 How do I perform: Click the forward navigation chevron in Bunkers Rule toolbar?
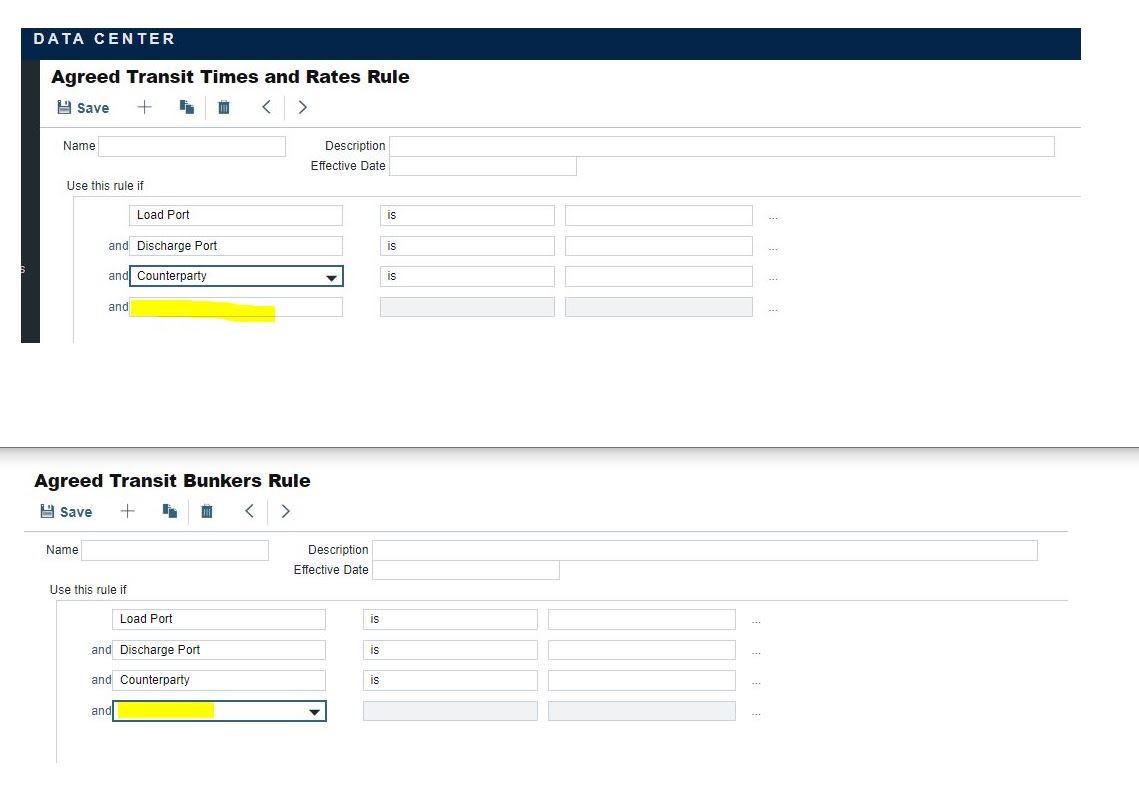click(285, 511)
